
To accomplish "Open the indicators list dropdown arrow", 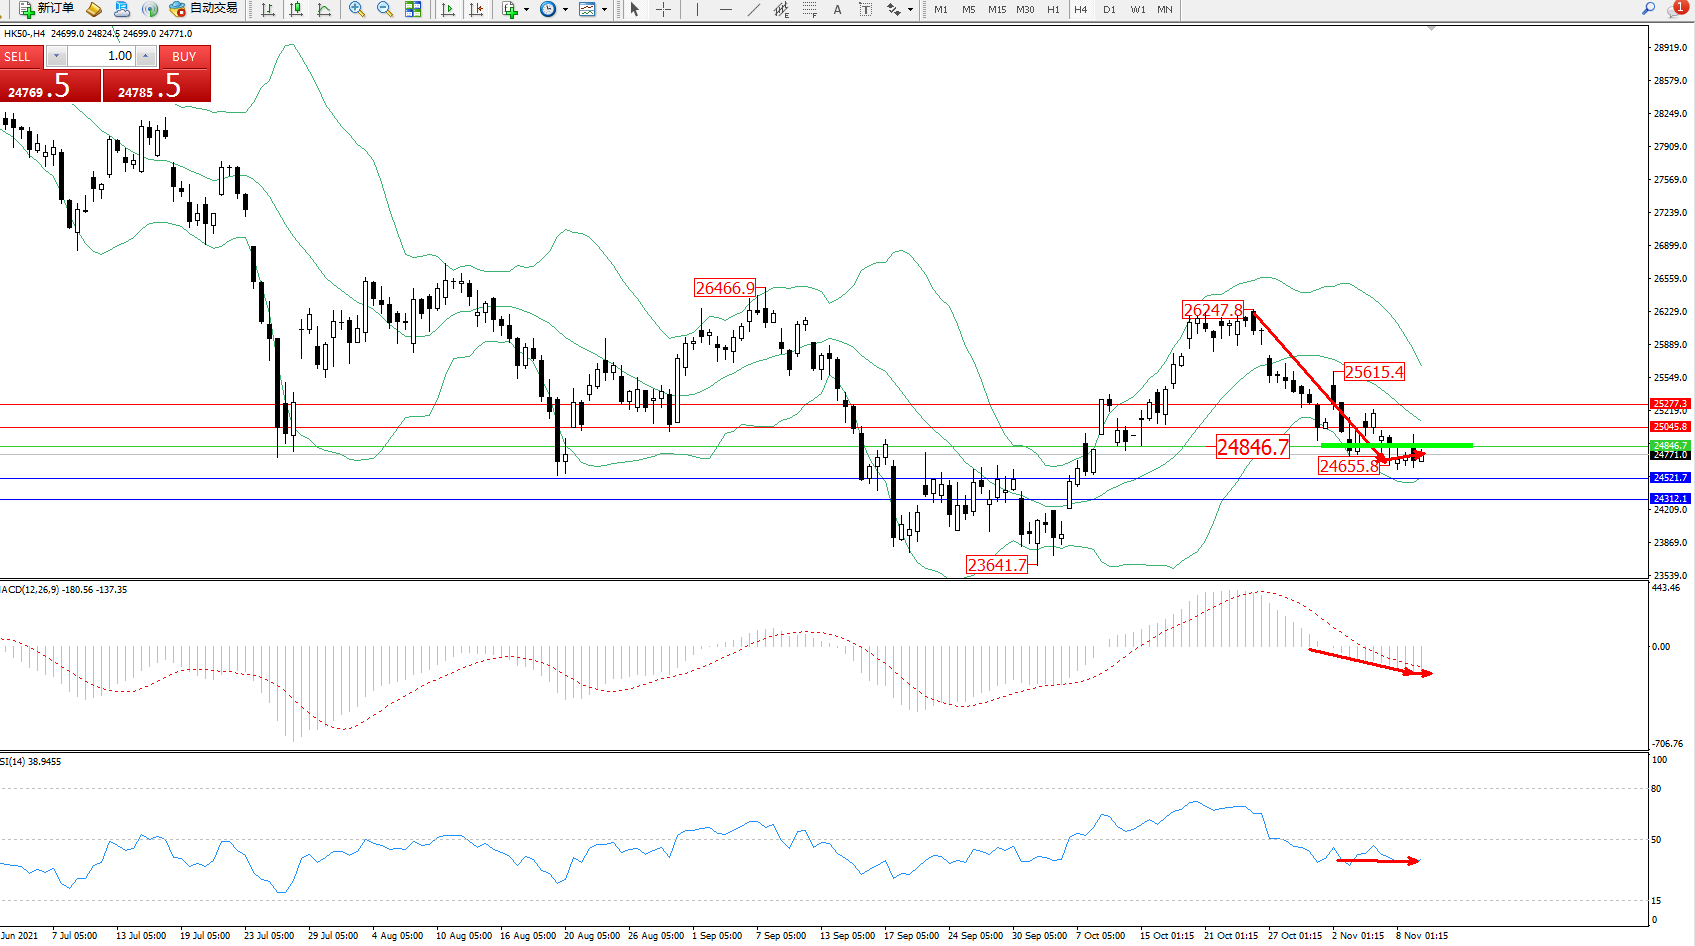I will [527, 10].
